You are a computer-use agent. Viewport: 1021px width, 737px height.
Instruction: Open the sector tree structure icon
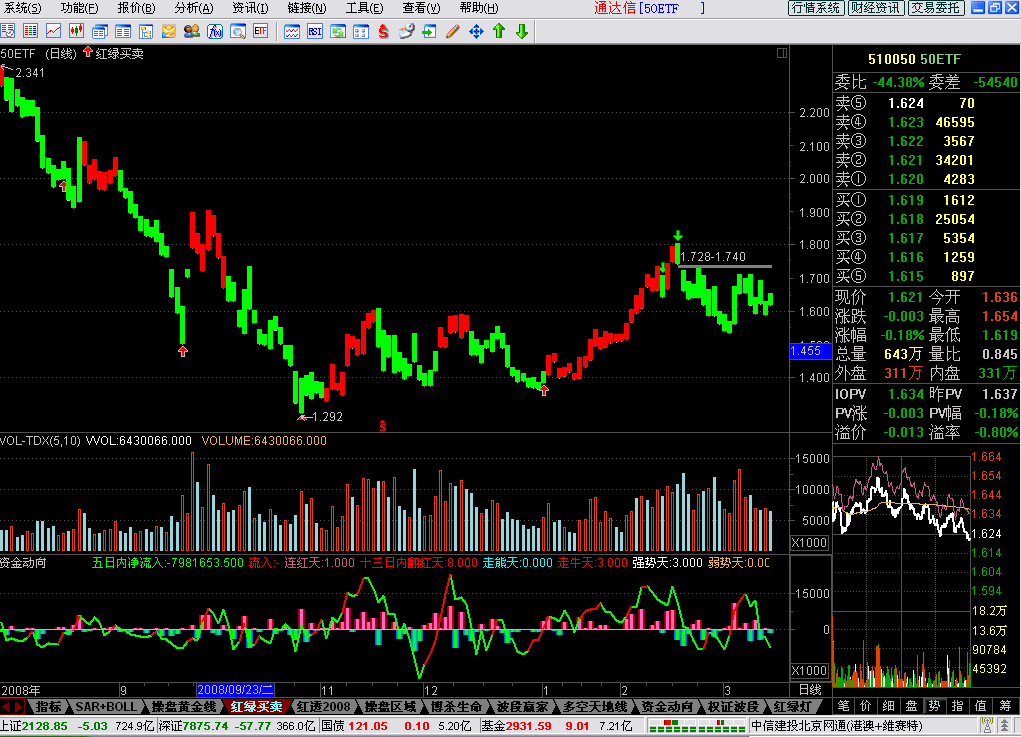[146, 31]
